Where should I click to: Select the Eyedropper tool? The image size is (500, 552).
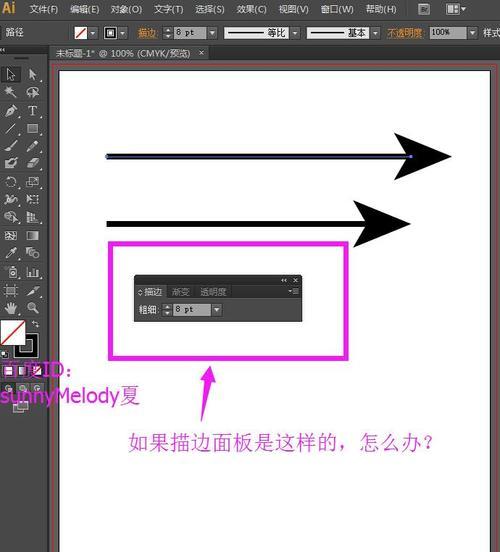(11, 252)
